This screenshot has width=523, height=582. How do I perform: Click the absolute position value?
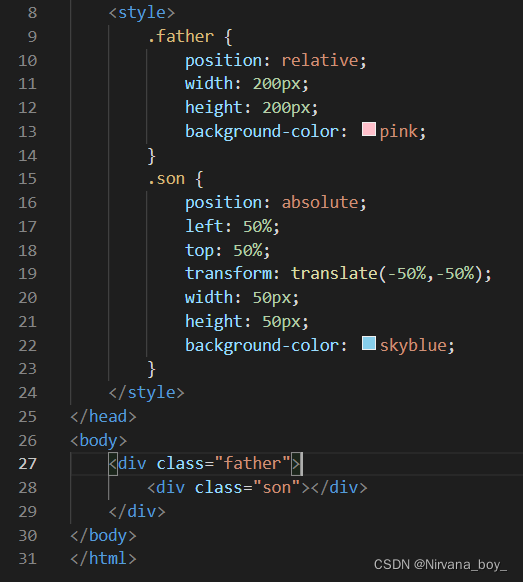click(x=320, y=203)
